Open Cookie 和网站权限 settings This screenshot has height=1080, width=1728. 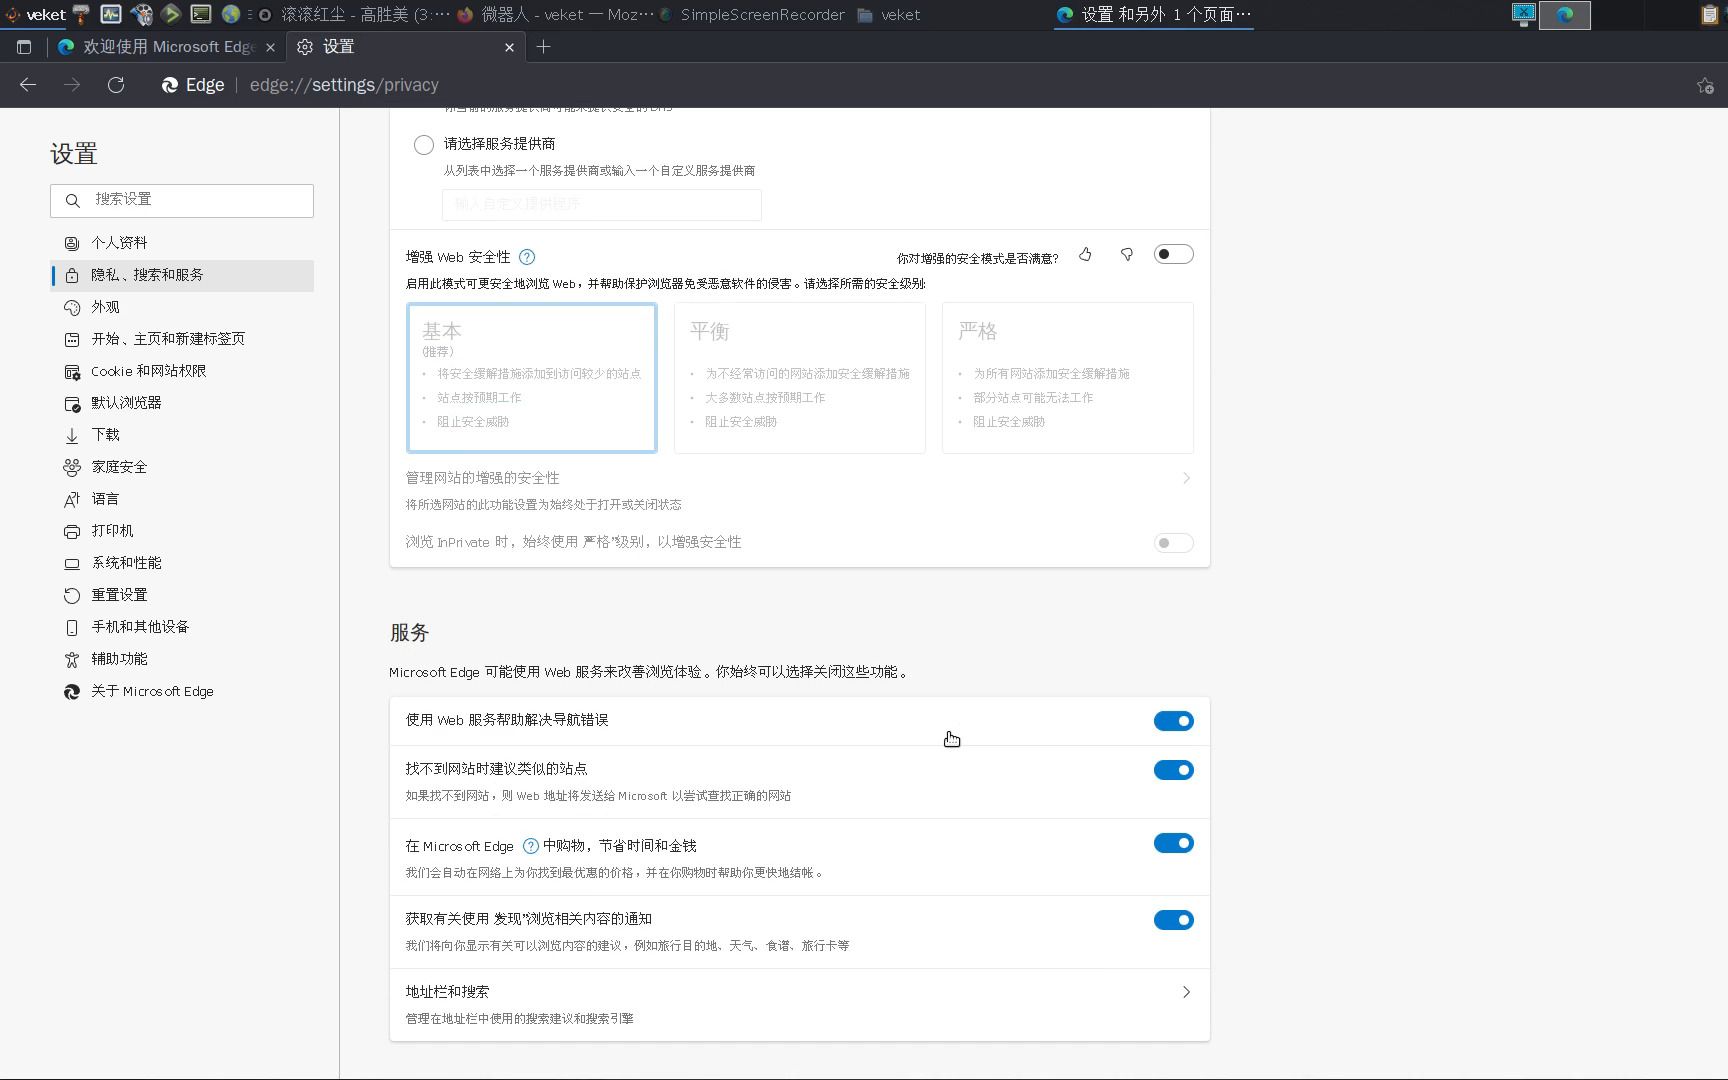tap(146, 371)
